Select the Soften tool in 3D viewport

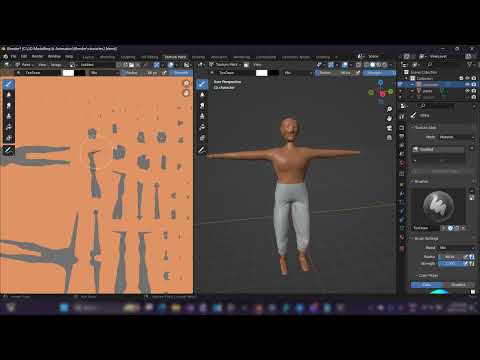click(202, 95)
